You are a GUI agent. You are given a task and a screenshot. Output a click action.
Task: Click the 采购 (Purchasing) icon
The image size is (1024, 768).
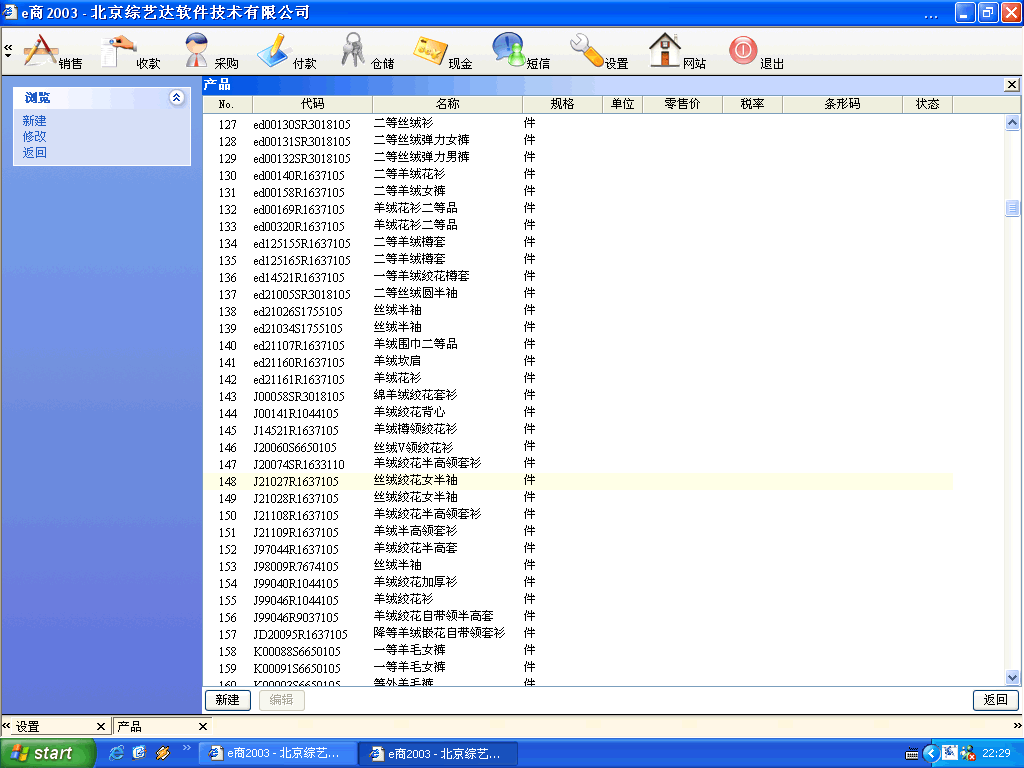[x=199, y=50]
